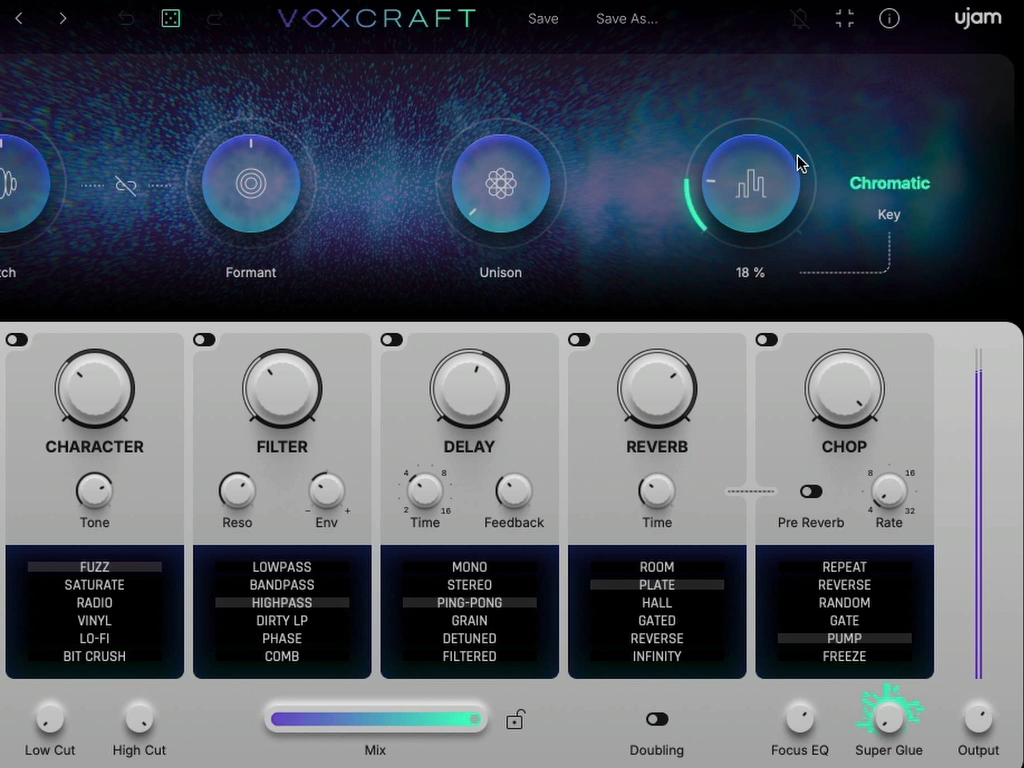The height and width of the screenshot is (768, 1024).
Task: Click the redo arrow icon
Action: click(x=215, y=18)
